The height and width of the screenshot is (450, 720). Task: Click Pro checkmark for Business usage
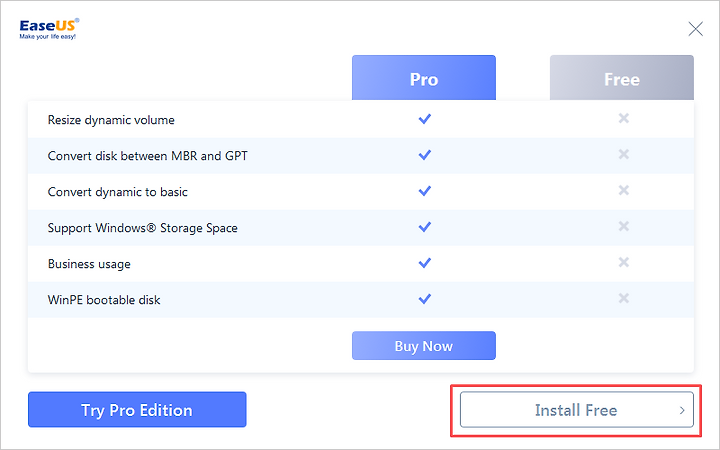click(425, 263)
